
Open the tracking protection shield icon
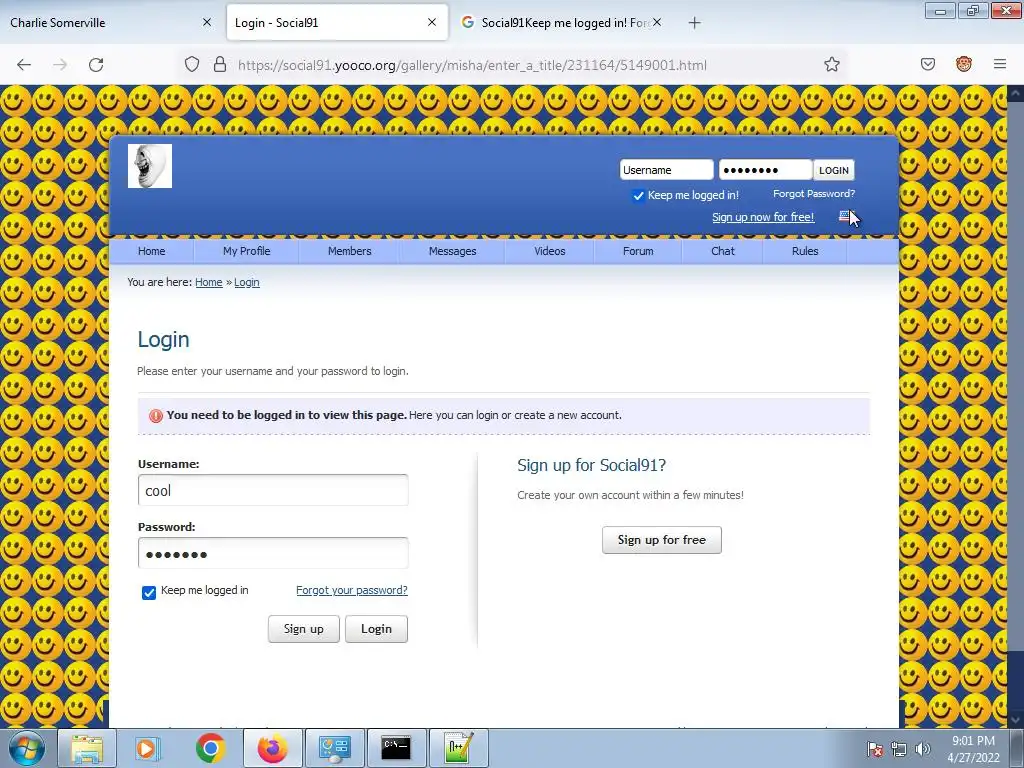point(191,65)
